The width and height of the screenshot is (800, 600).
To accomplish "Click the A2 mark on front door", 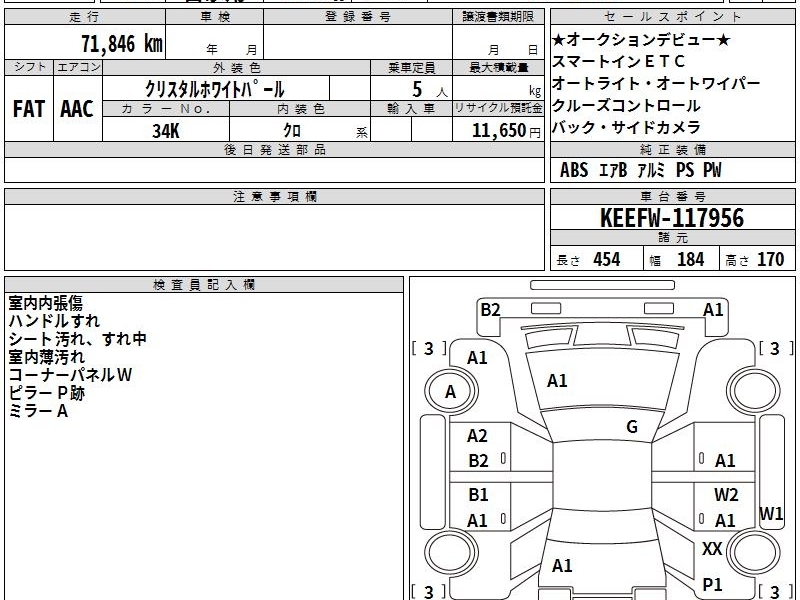I will point(478,436).
